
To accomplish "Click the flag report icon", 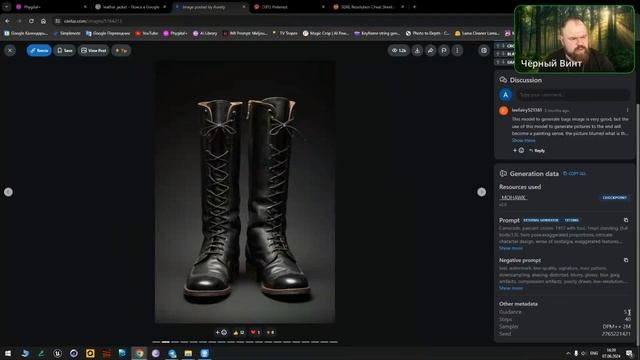I will click(x=444, y=50).
